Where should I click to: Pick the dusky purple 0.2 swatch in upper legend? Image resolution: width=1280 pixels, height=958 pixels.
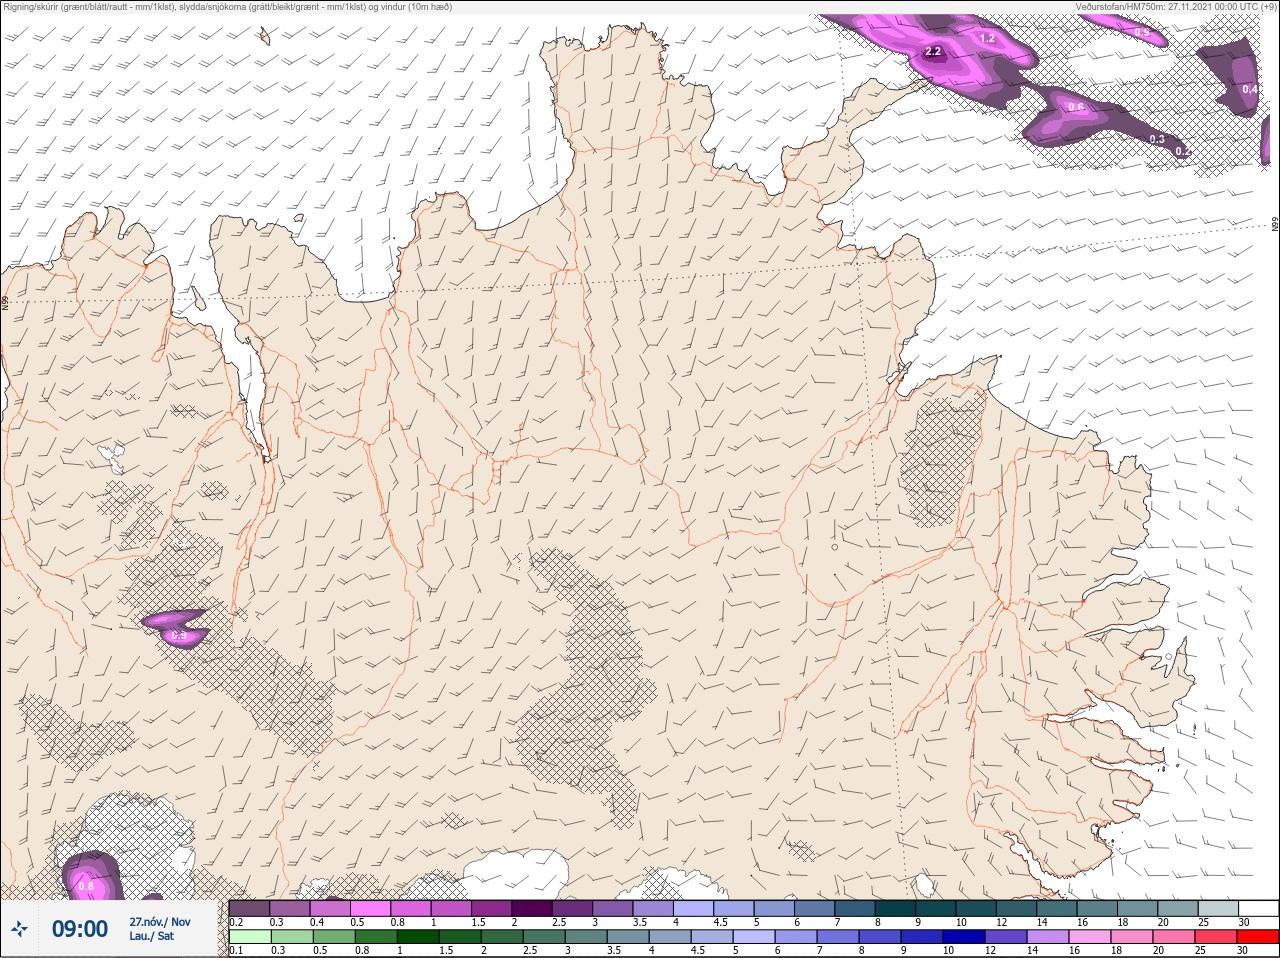pos(249,908)
